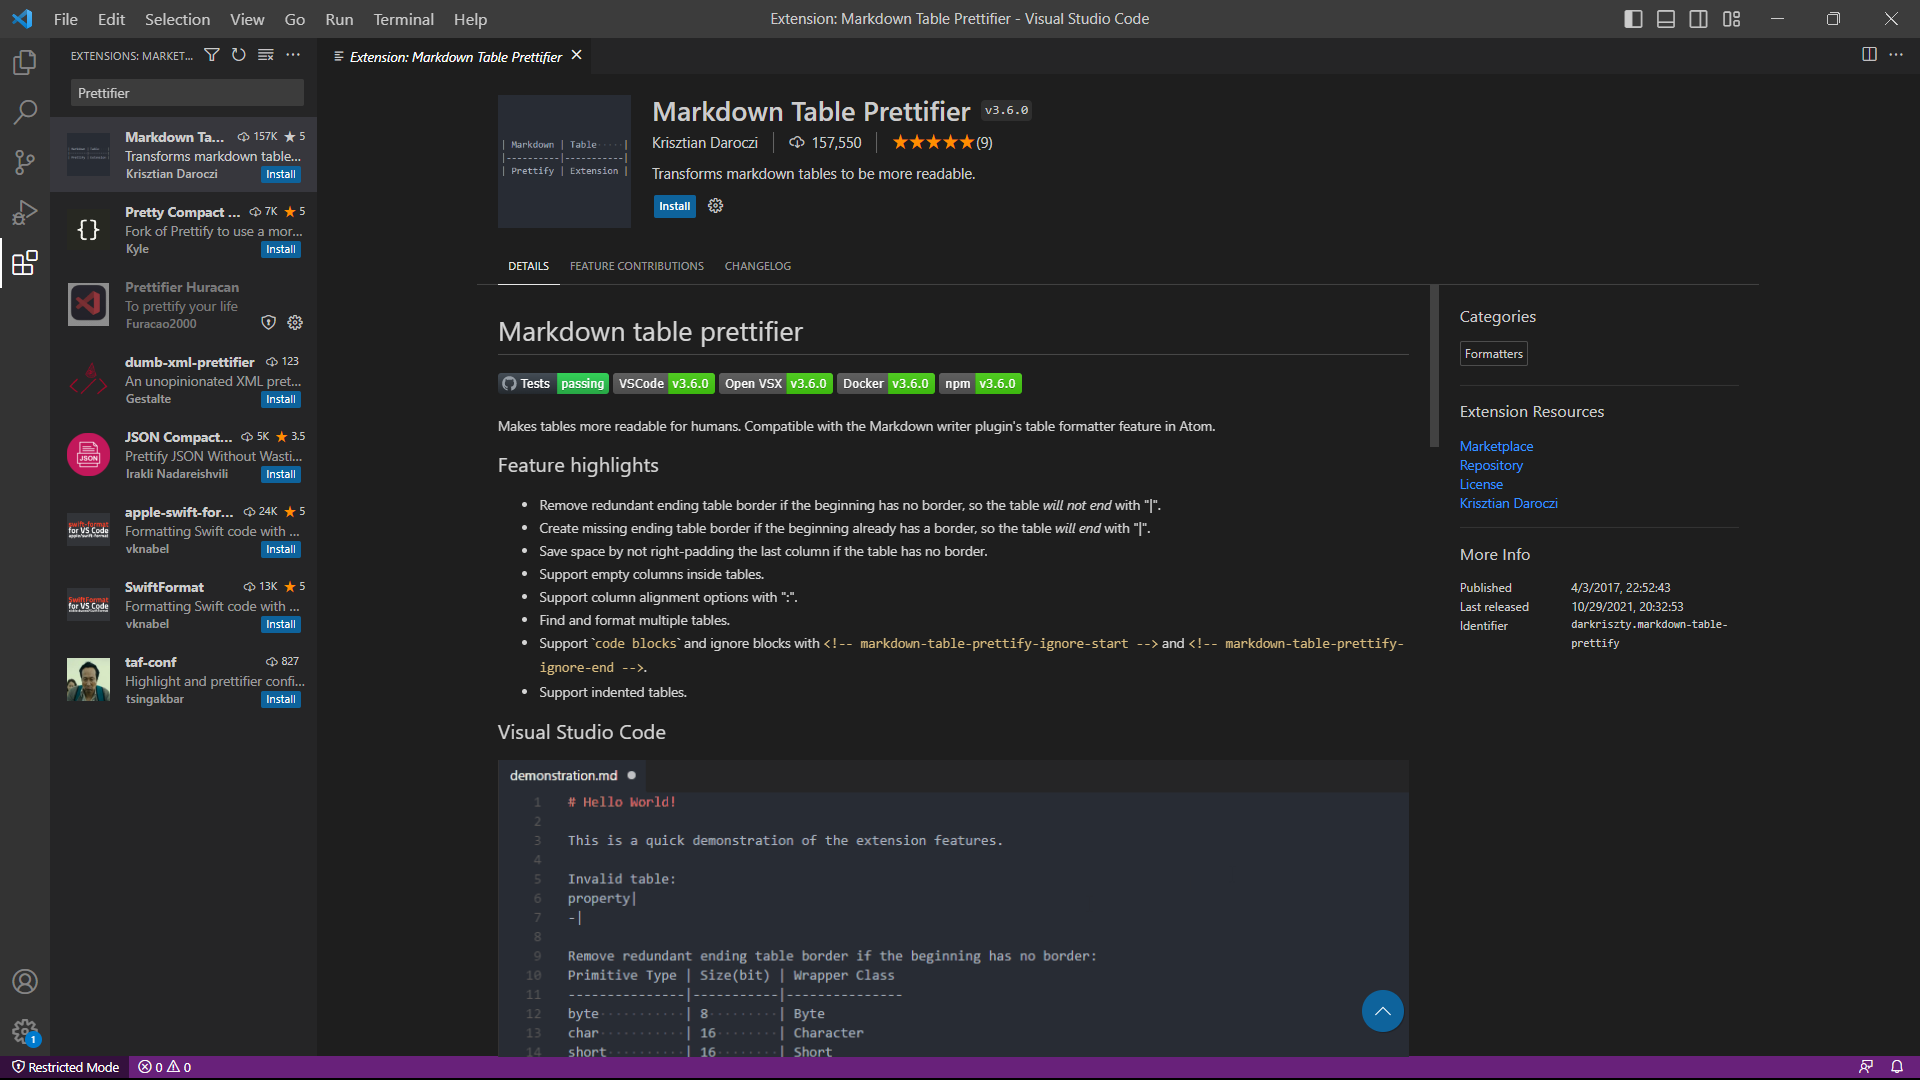This screenshot has width=1920, height=1080.
Task: Install taf-conf extension
Action: coord(281,700)
